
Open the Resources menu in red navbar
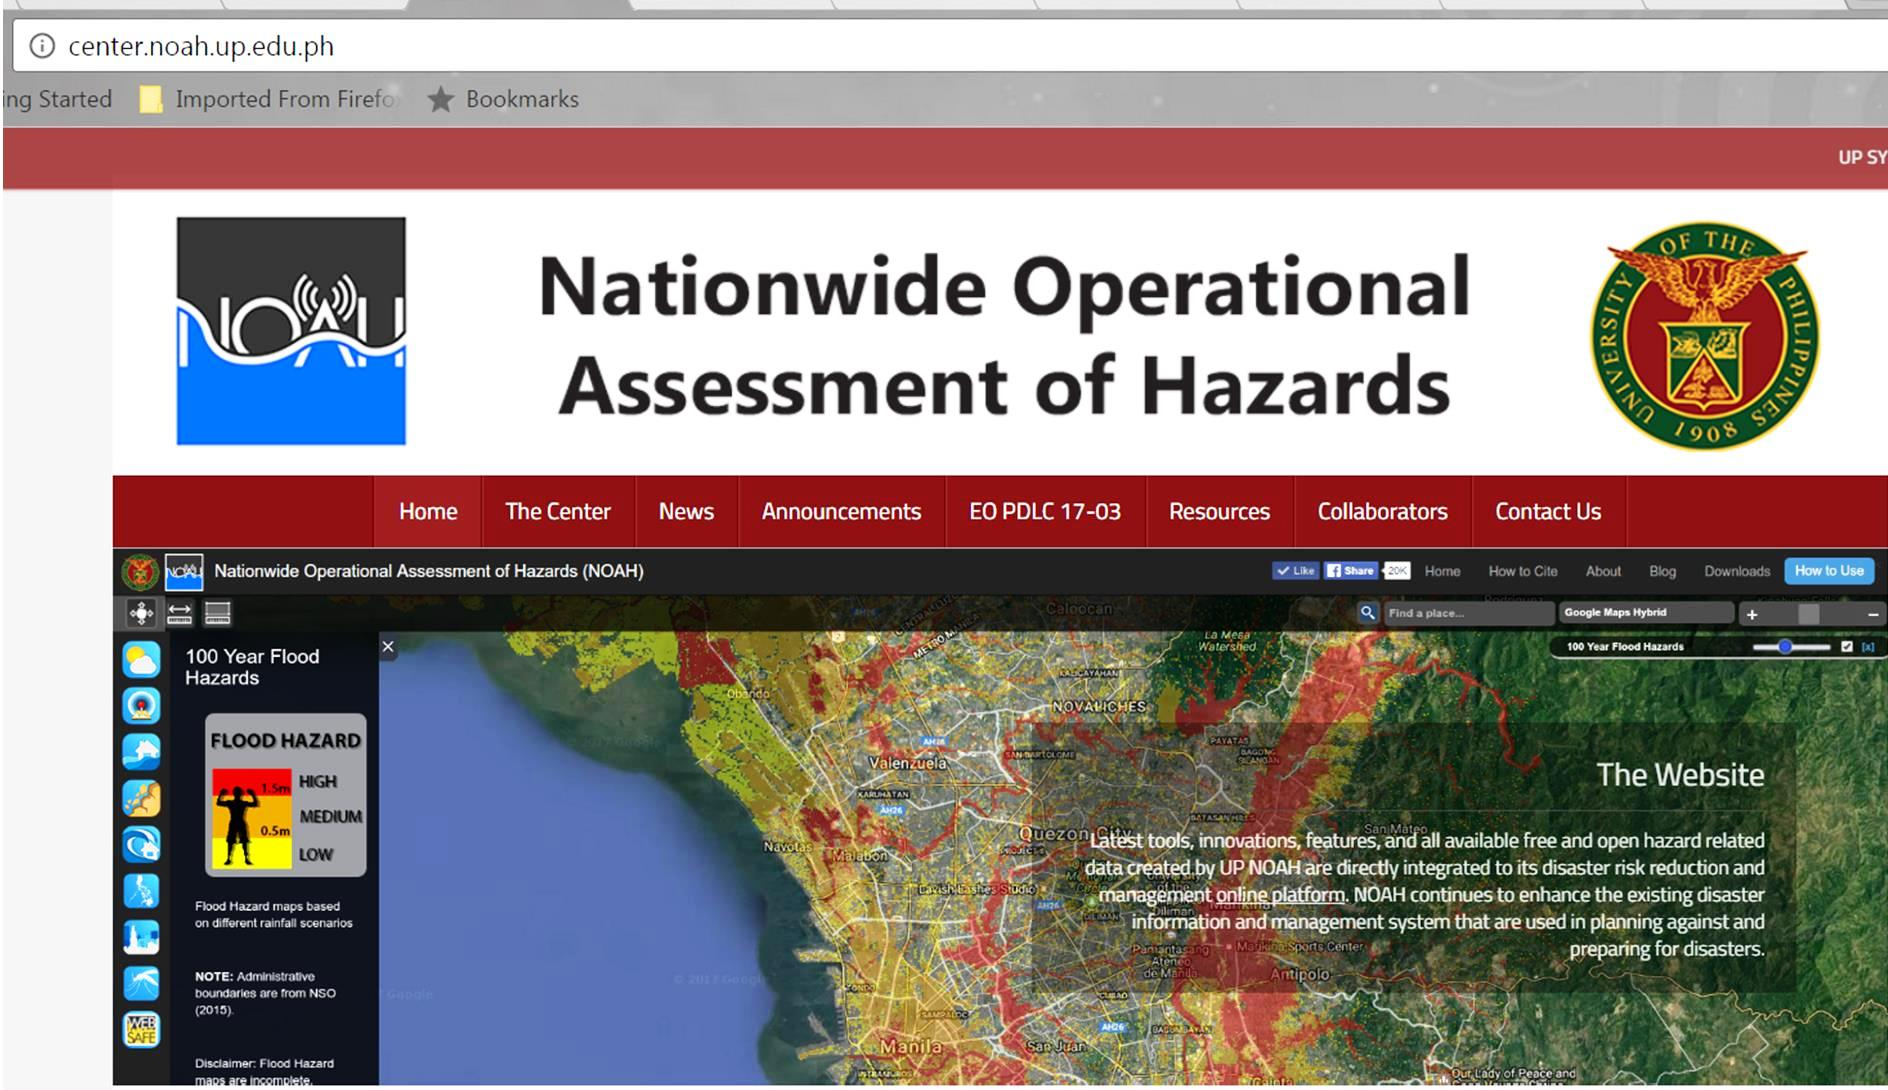tap(1219, 512)
